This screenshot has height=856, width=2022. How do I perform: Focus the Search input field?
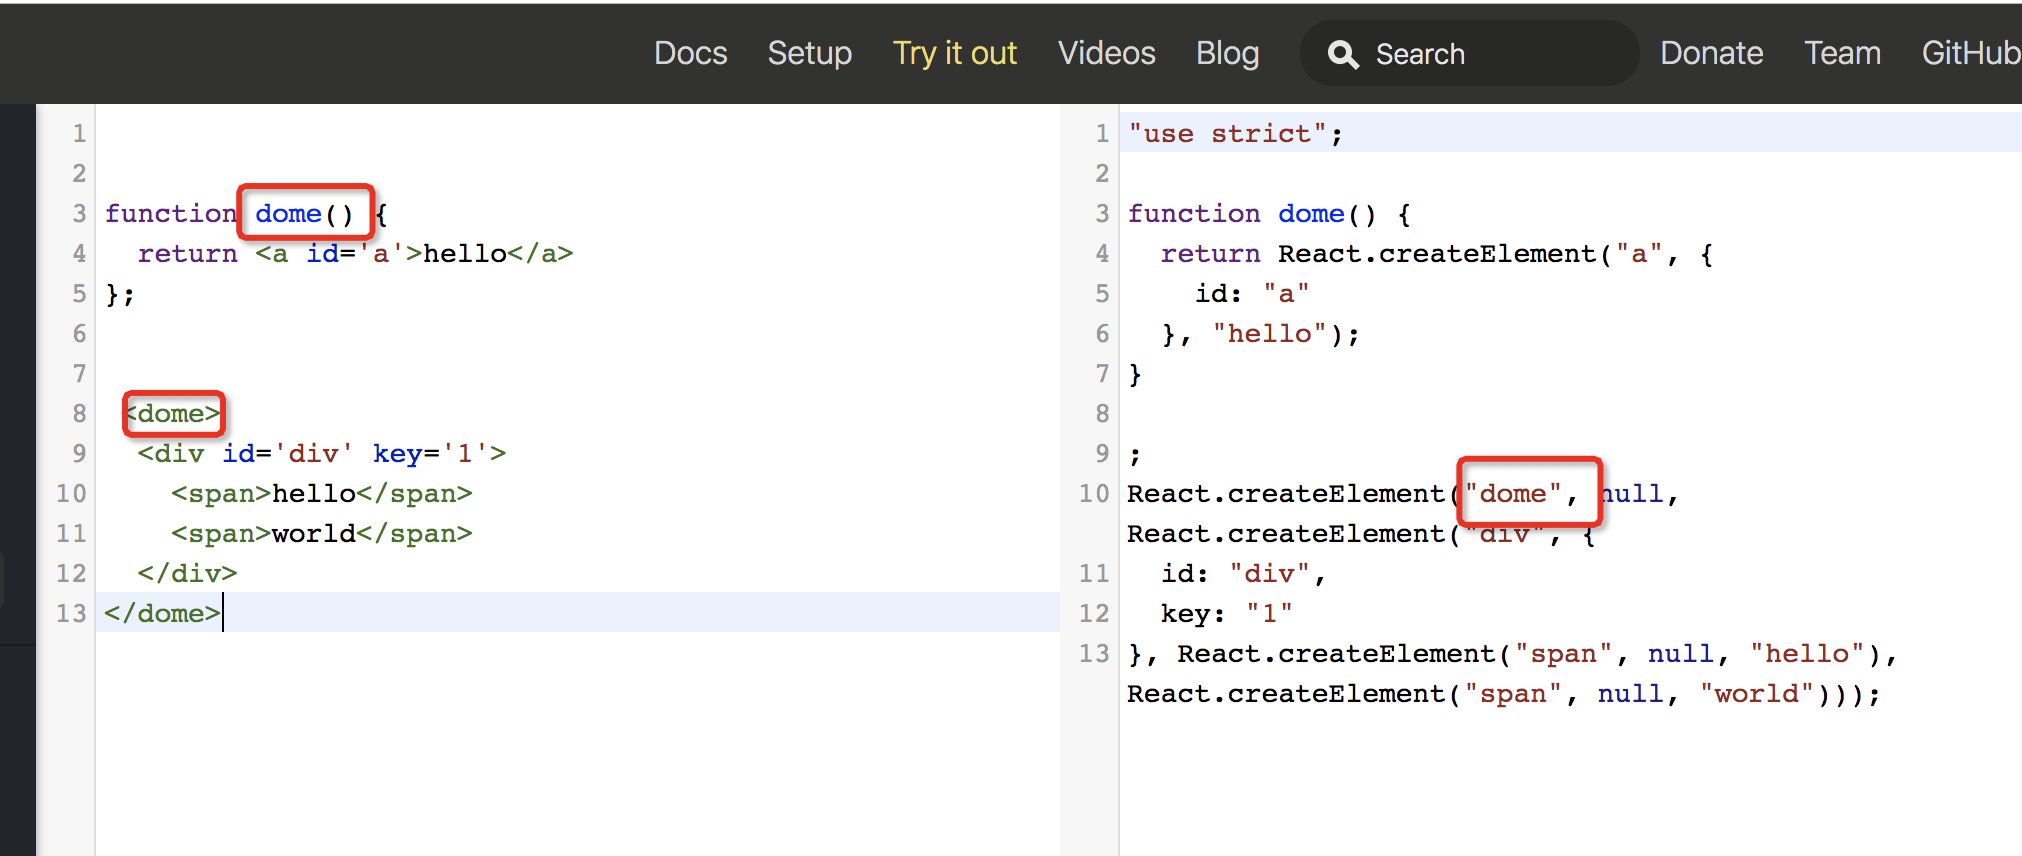click(x=1469, y=54)
